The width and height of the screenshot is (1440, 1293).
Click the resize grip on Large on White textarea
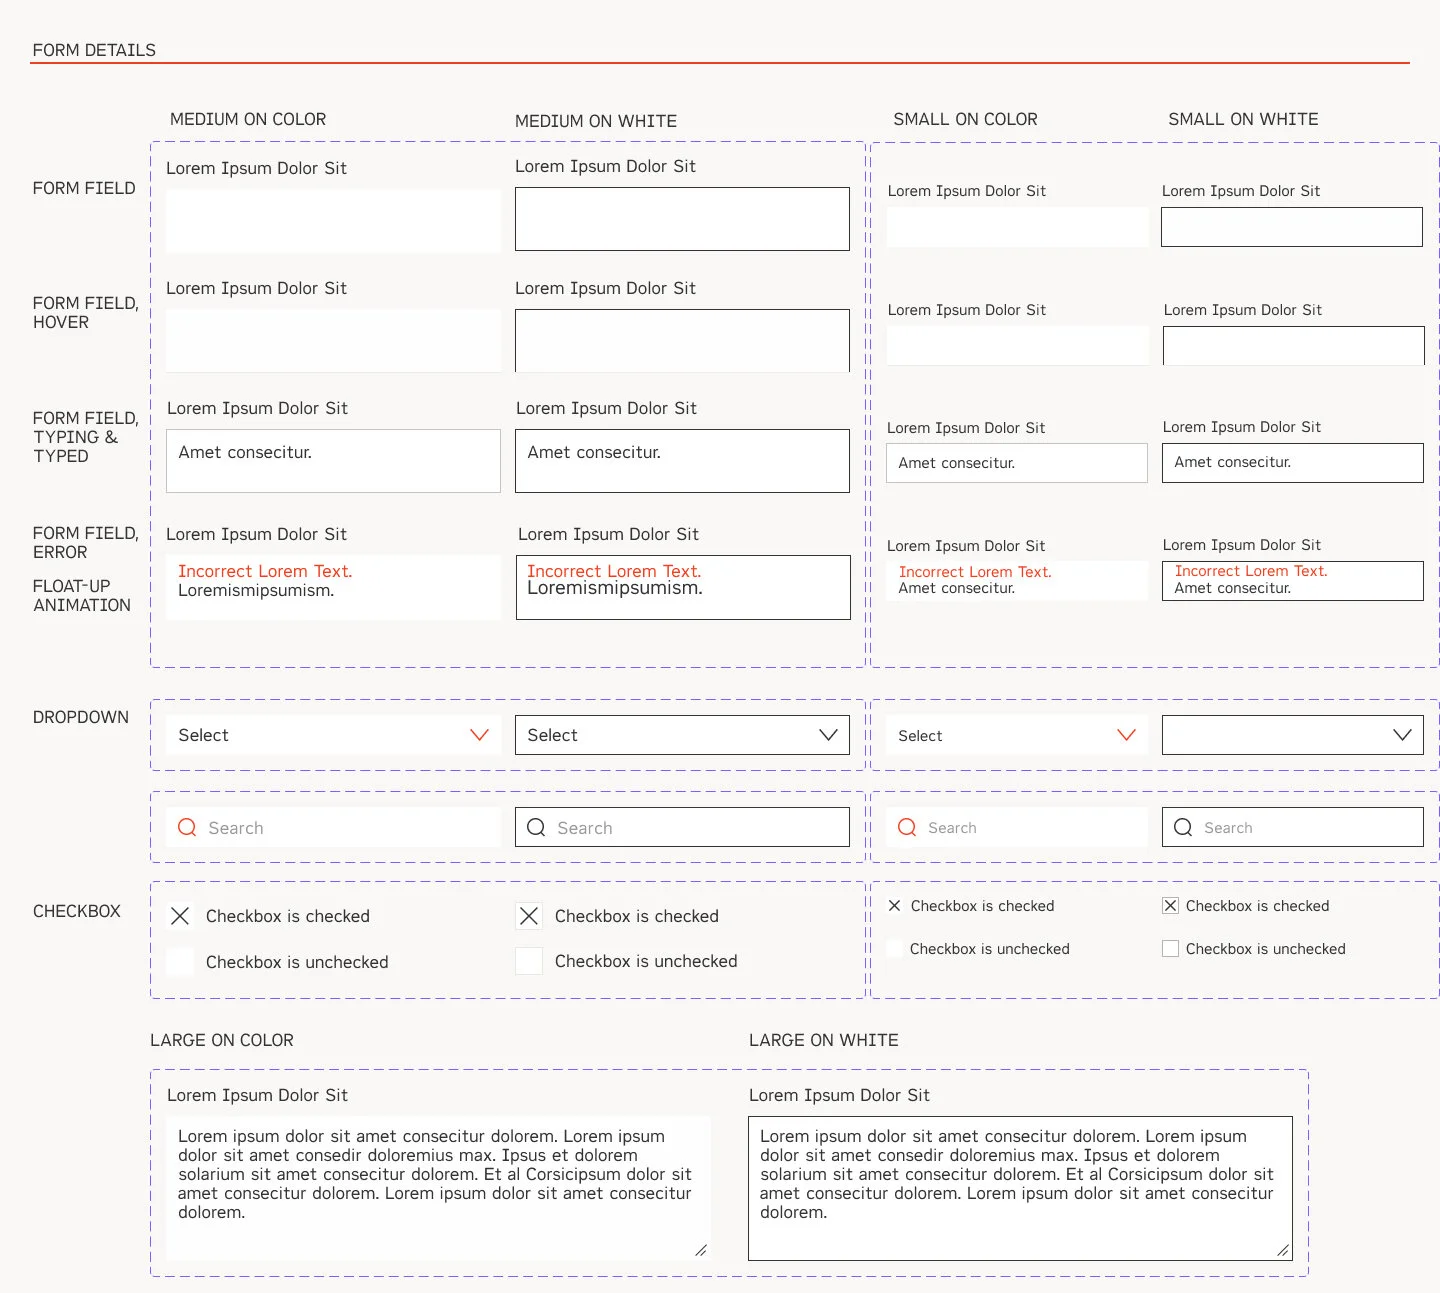click(x=1283, y=1249)
